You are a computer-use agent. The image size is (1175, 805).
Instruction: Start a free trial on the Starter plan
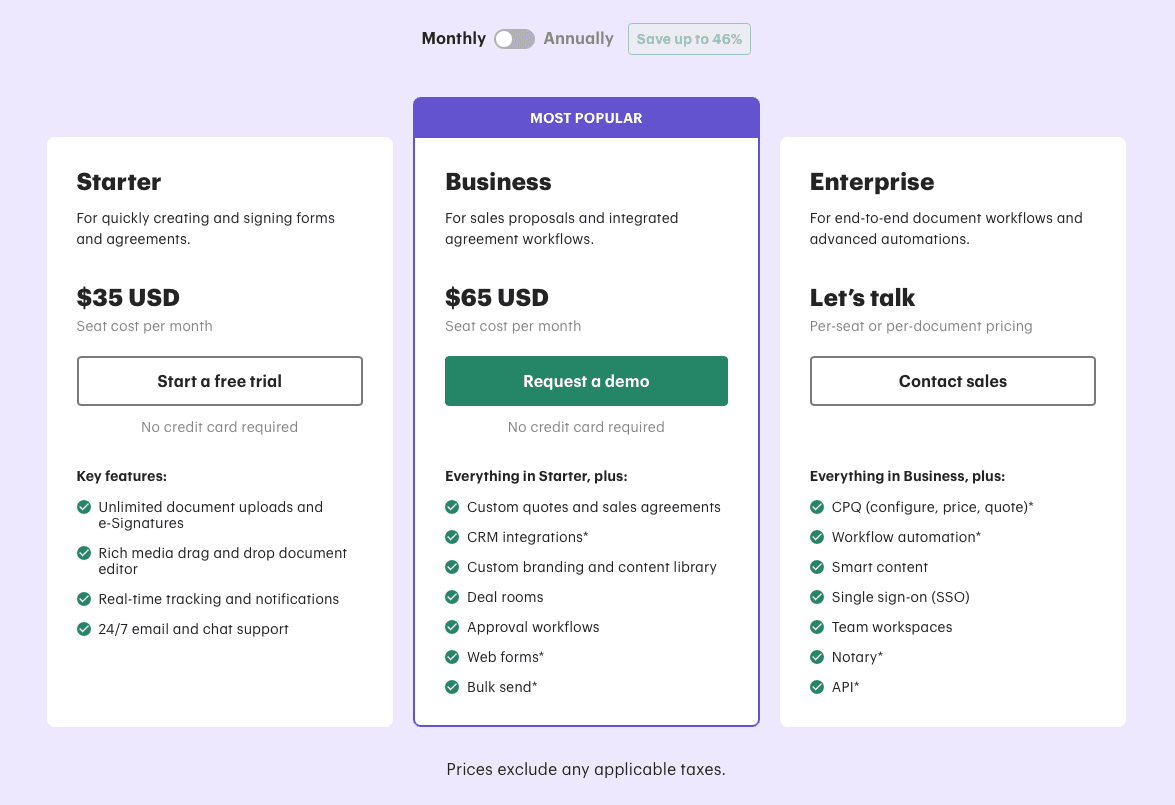click(219, 381)
